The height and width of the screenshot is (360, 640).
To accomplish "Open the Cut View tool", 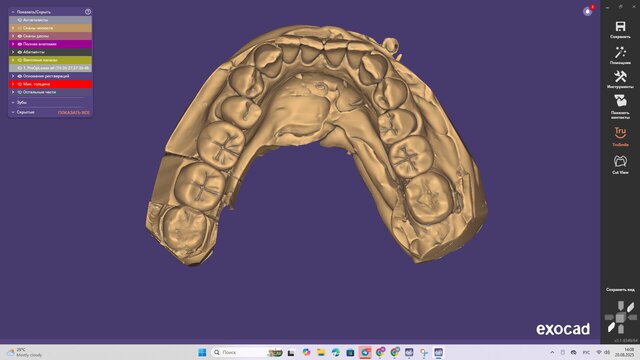I will pyautogui.click(x=620, y=161).
